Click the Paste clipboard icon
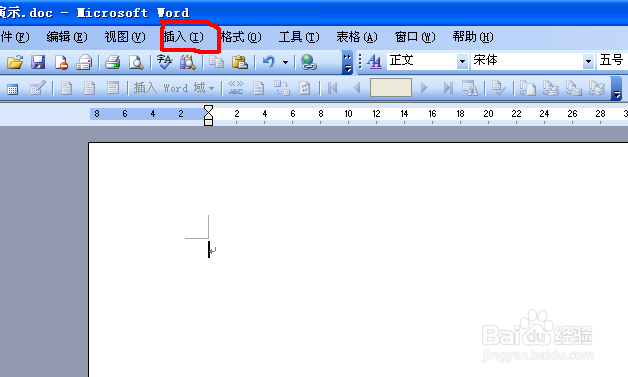This screenshot has width=628, height=377. coord(240,62)
